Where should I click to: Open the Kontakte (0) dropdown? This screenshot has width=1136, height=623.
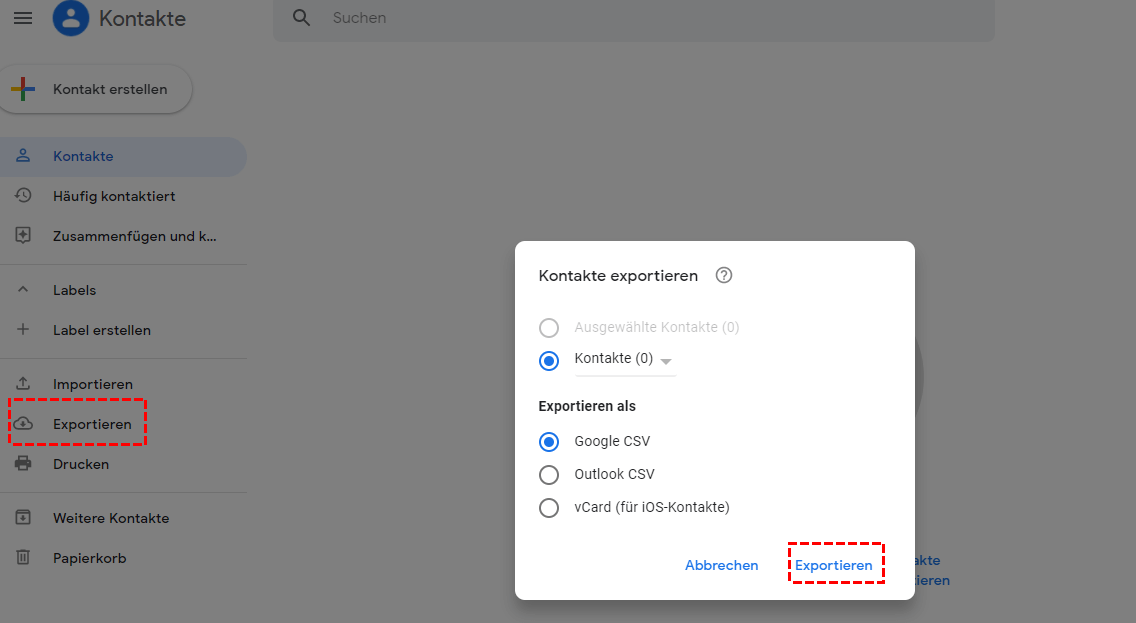tap(666, 361)
